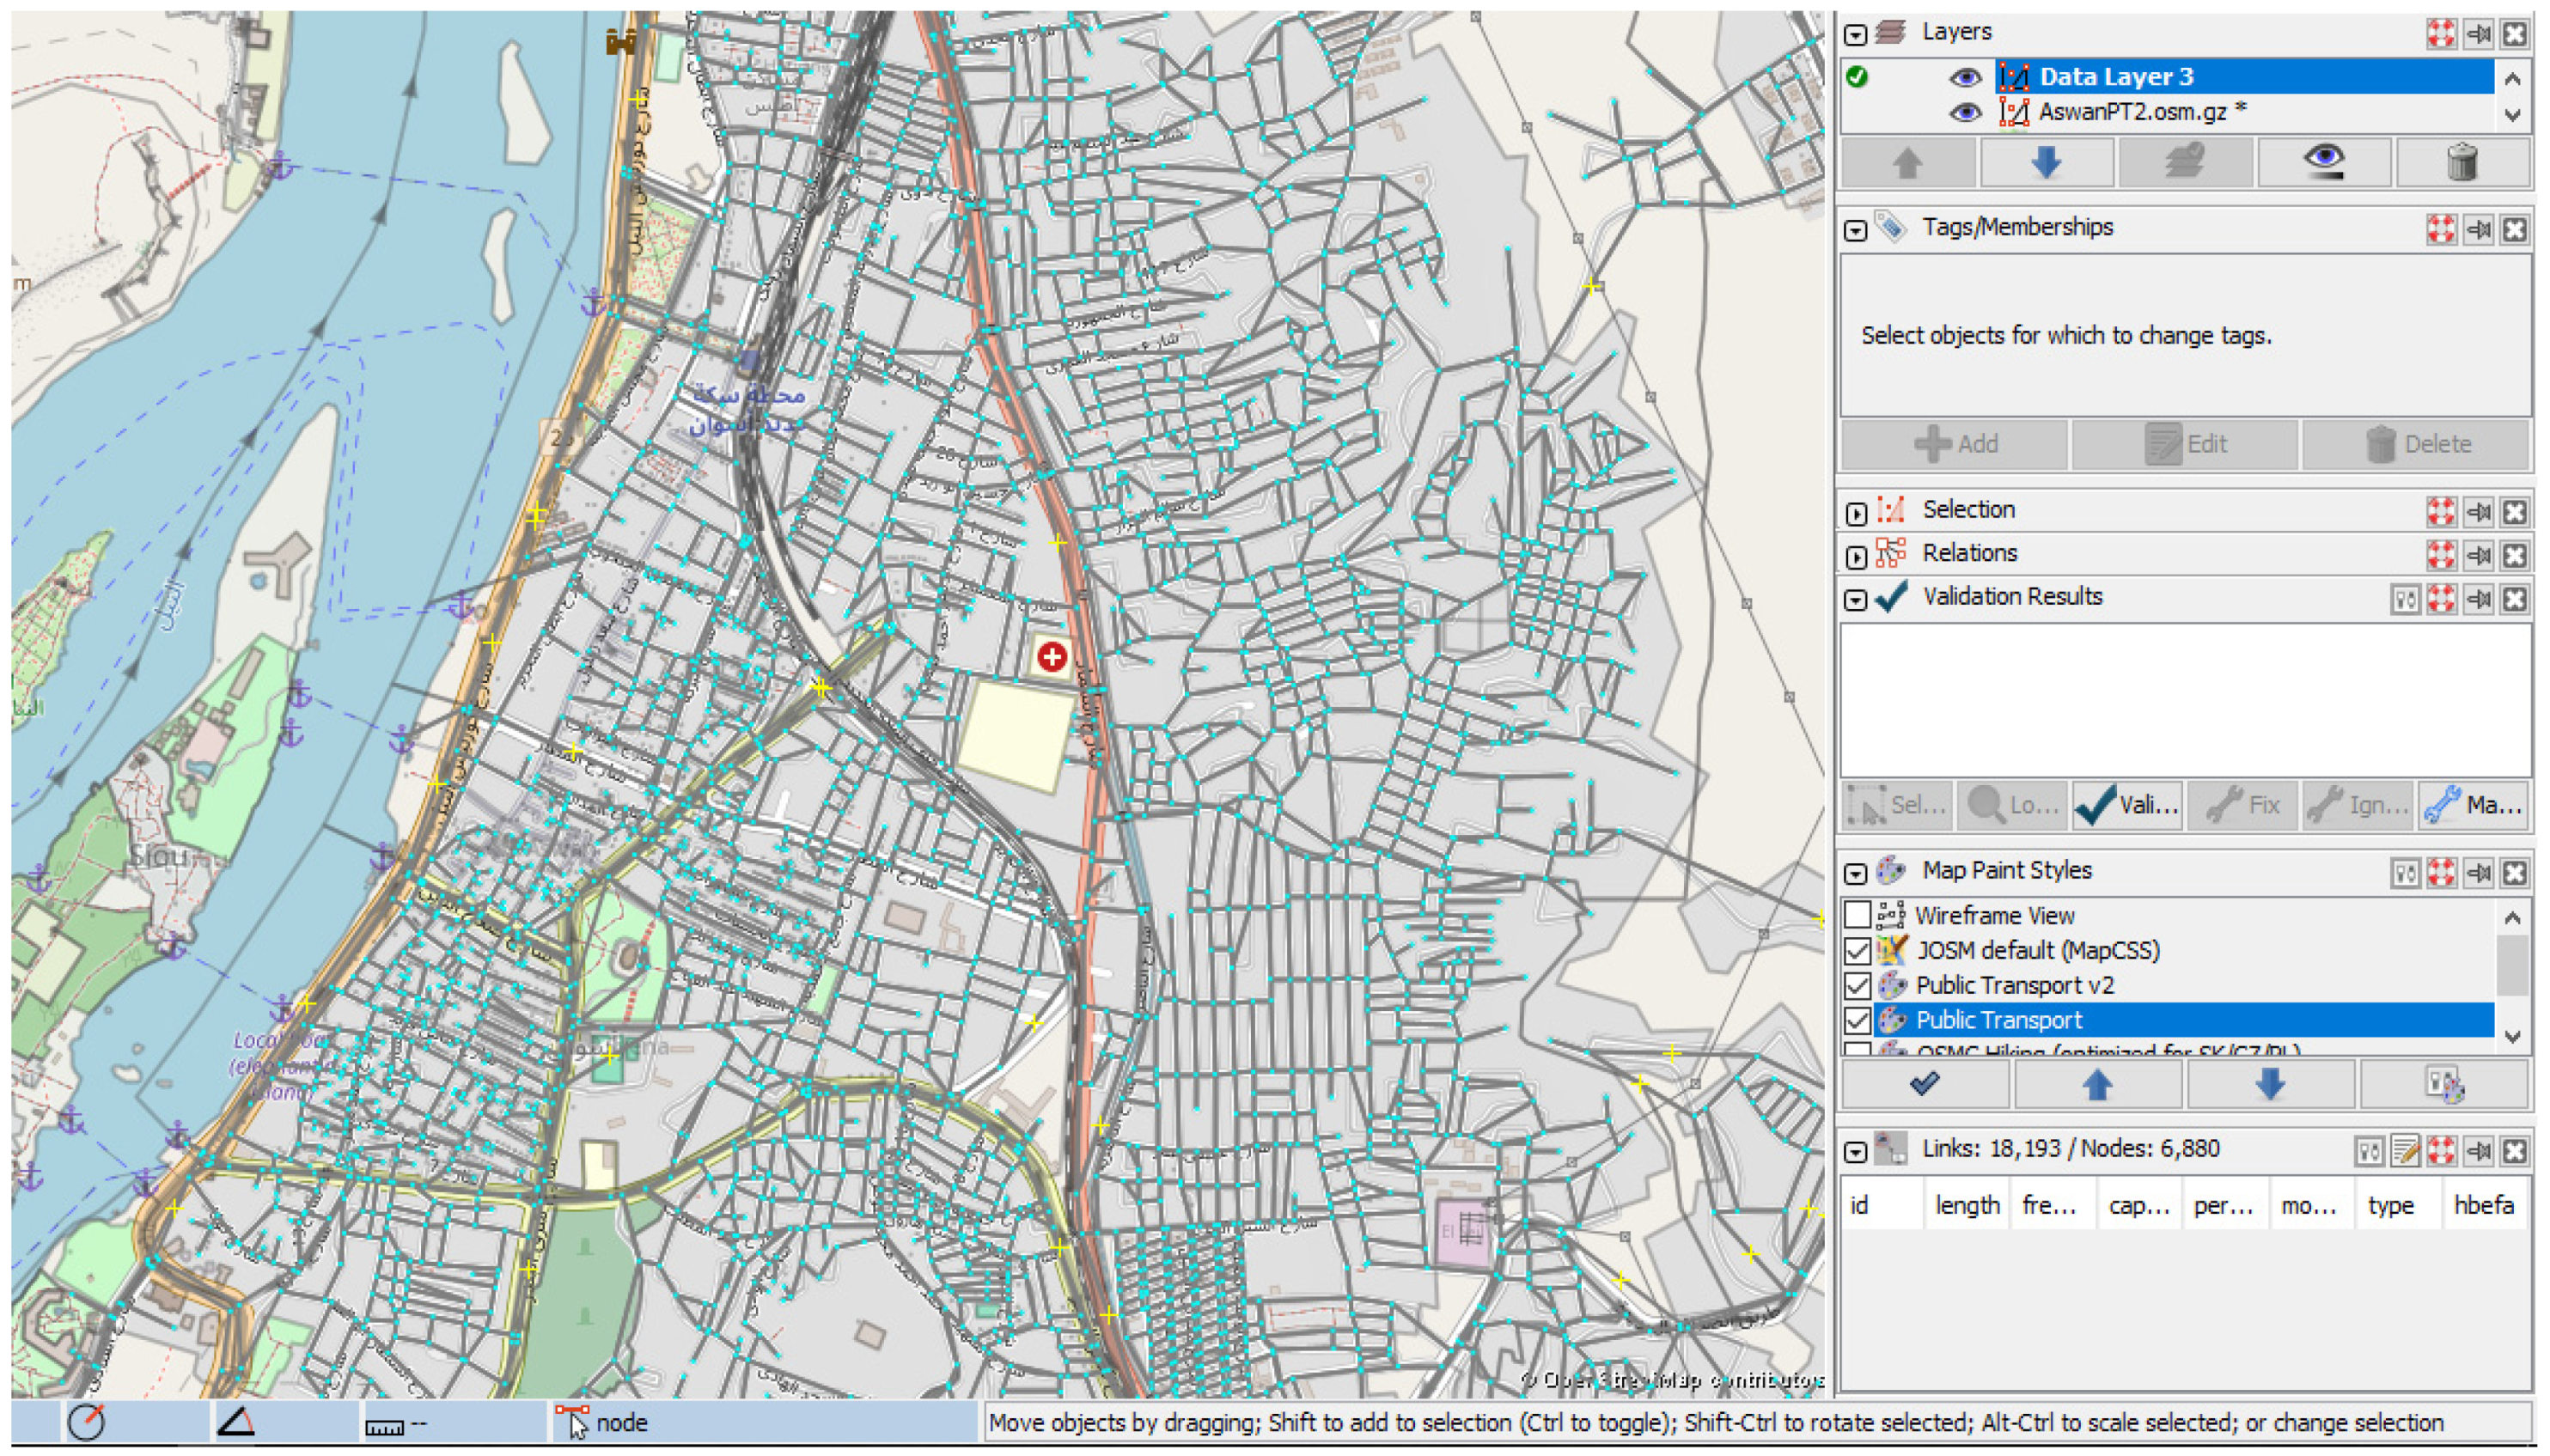Click edit icon in Links panel header
This screenshot has height=1456, width=2550.
pos(2405,1151)
